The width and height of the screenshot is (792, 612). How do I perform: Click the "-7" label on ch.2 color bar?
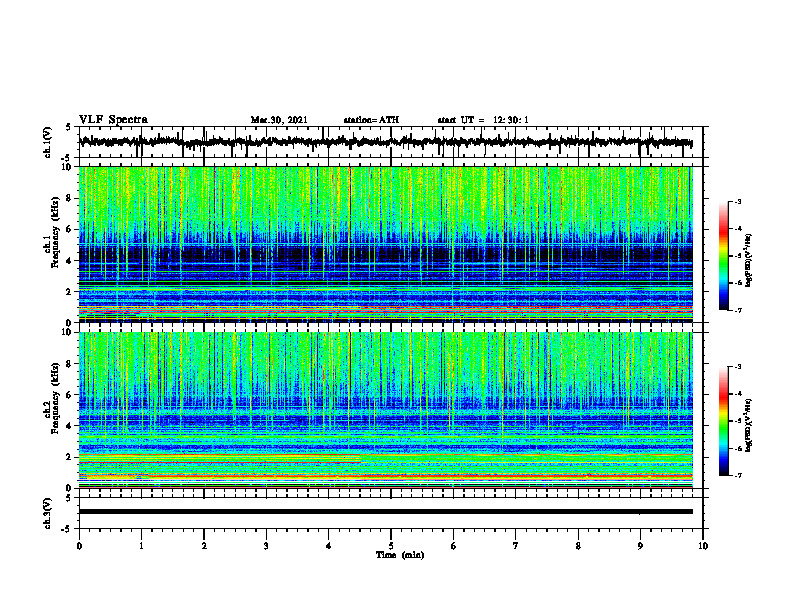[x=737, y=475]
